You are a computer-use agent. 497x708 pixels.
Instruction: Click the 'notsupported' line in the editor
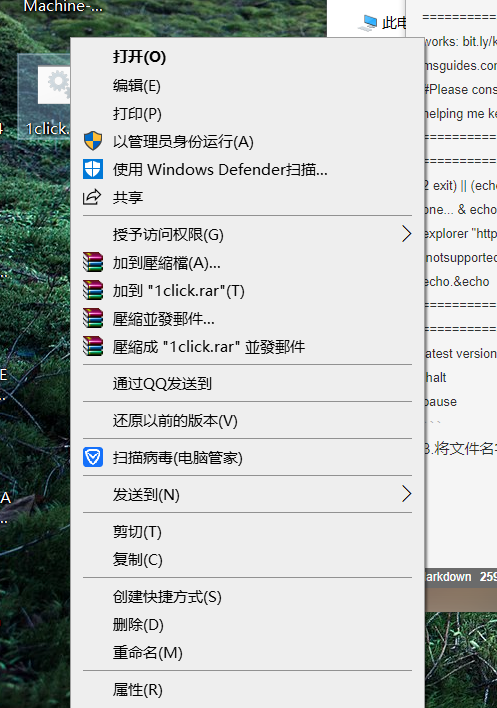pyautogui.click(x=460, y=257)
